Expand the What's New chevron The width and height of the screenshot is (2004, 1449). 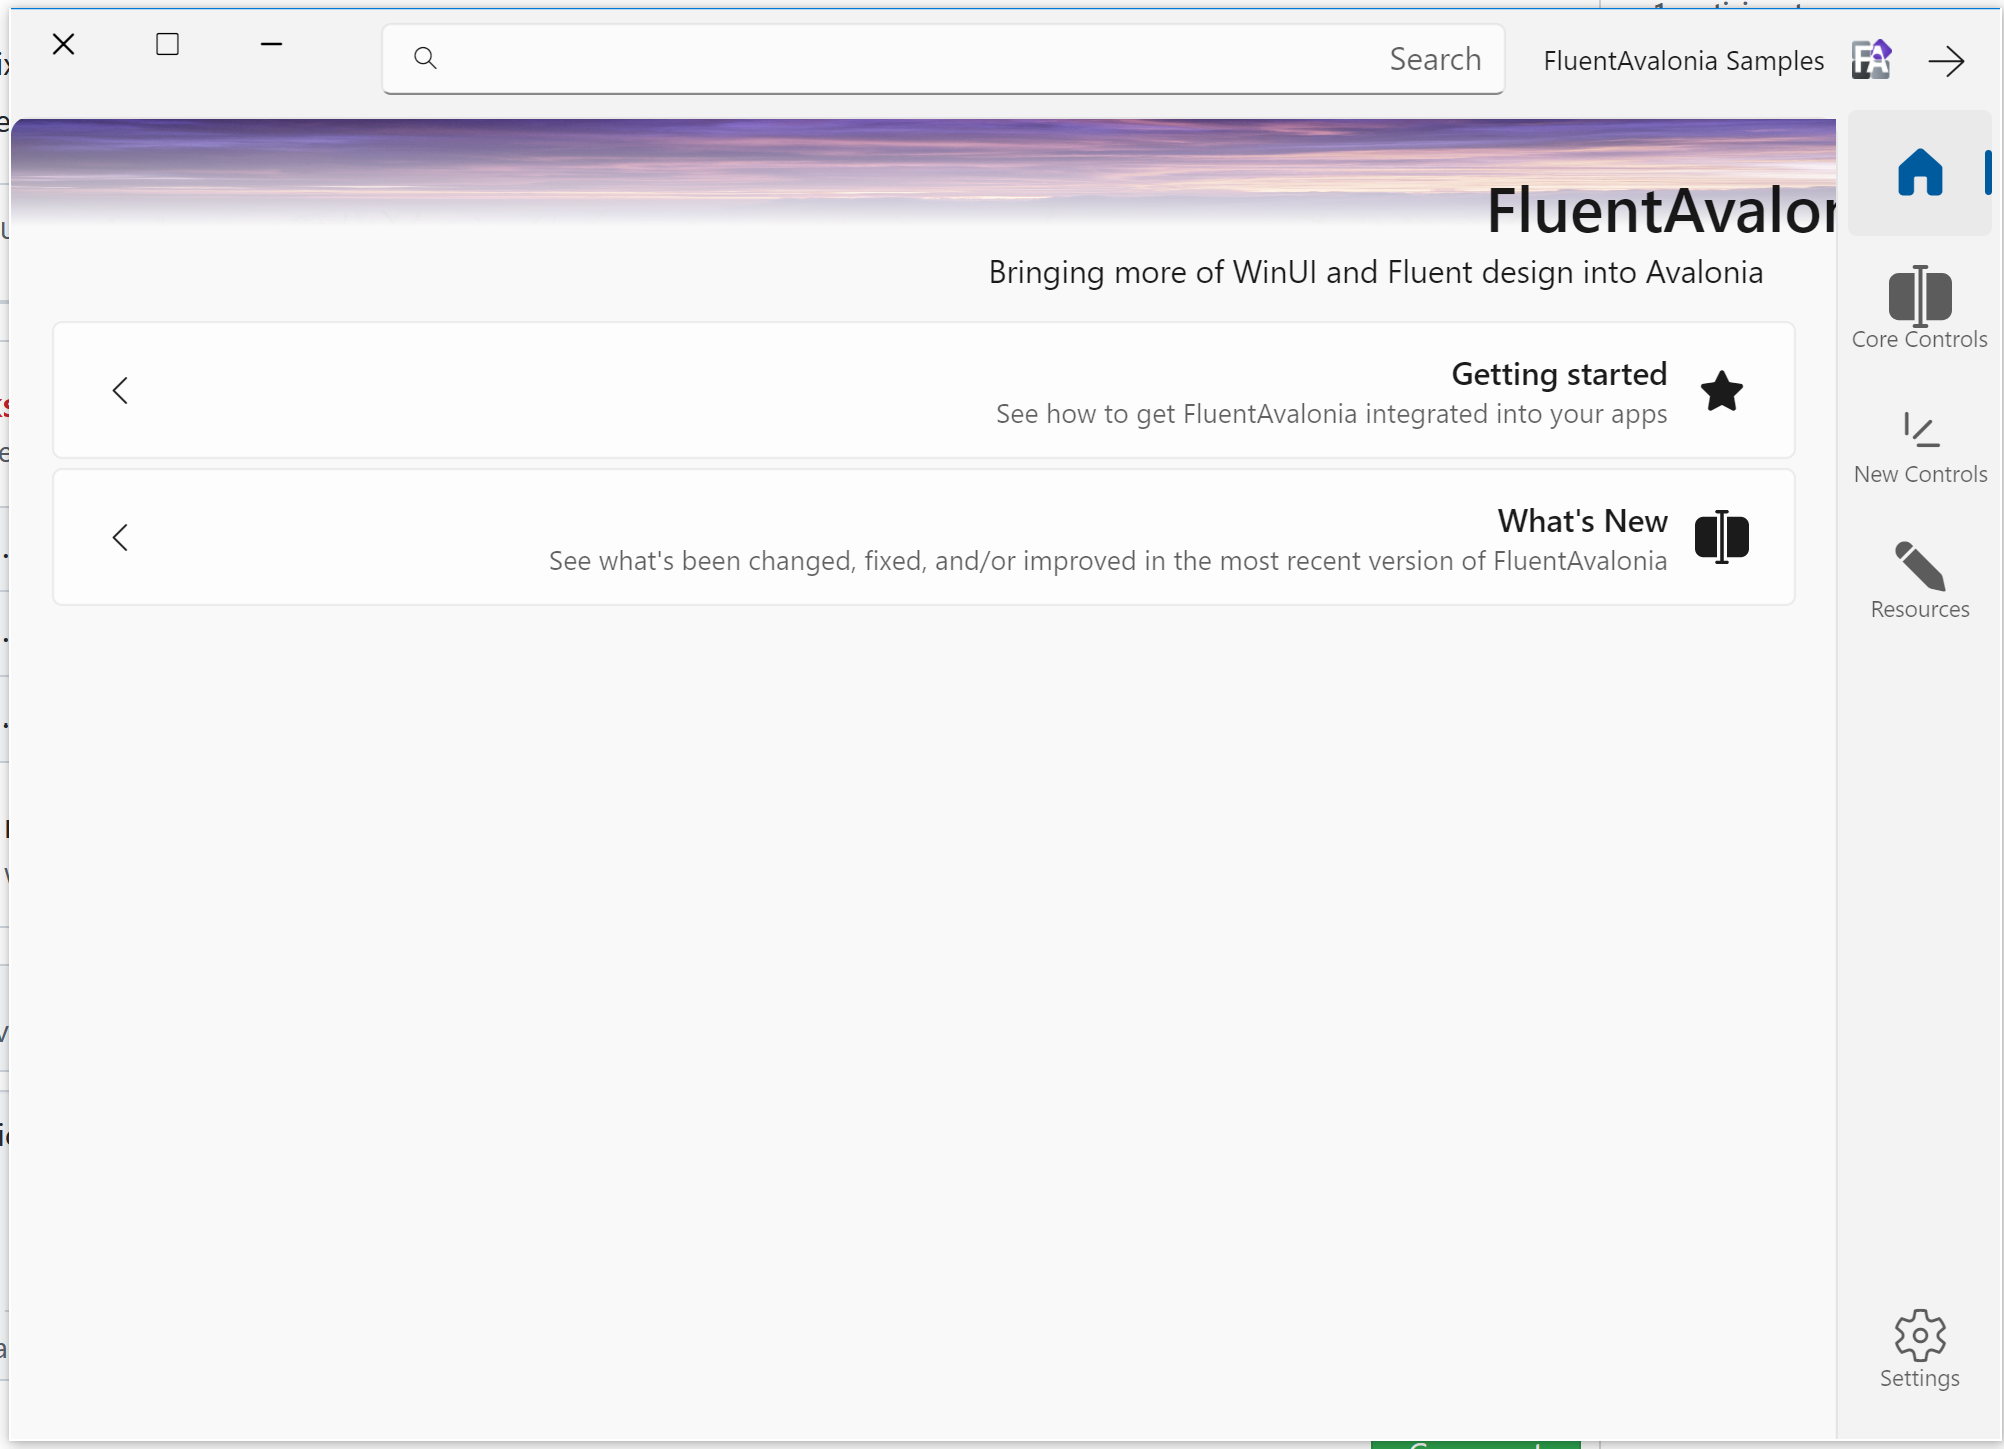pos(121,538)
